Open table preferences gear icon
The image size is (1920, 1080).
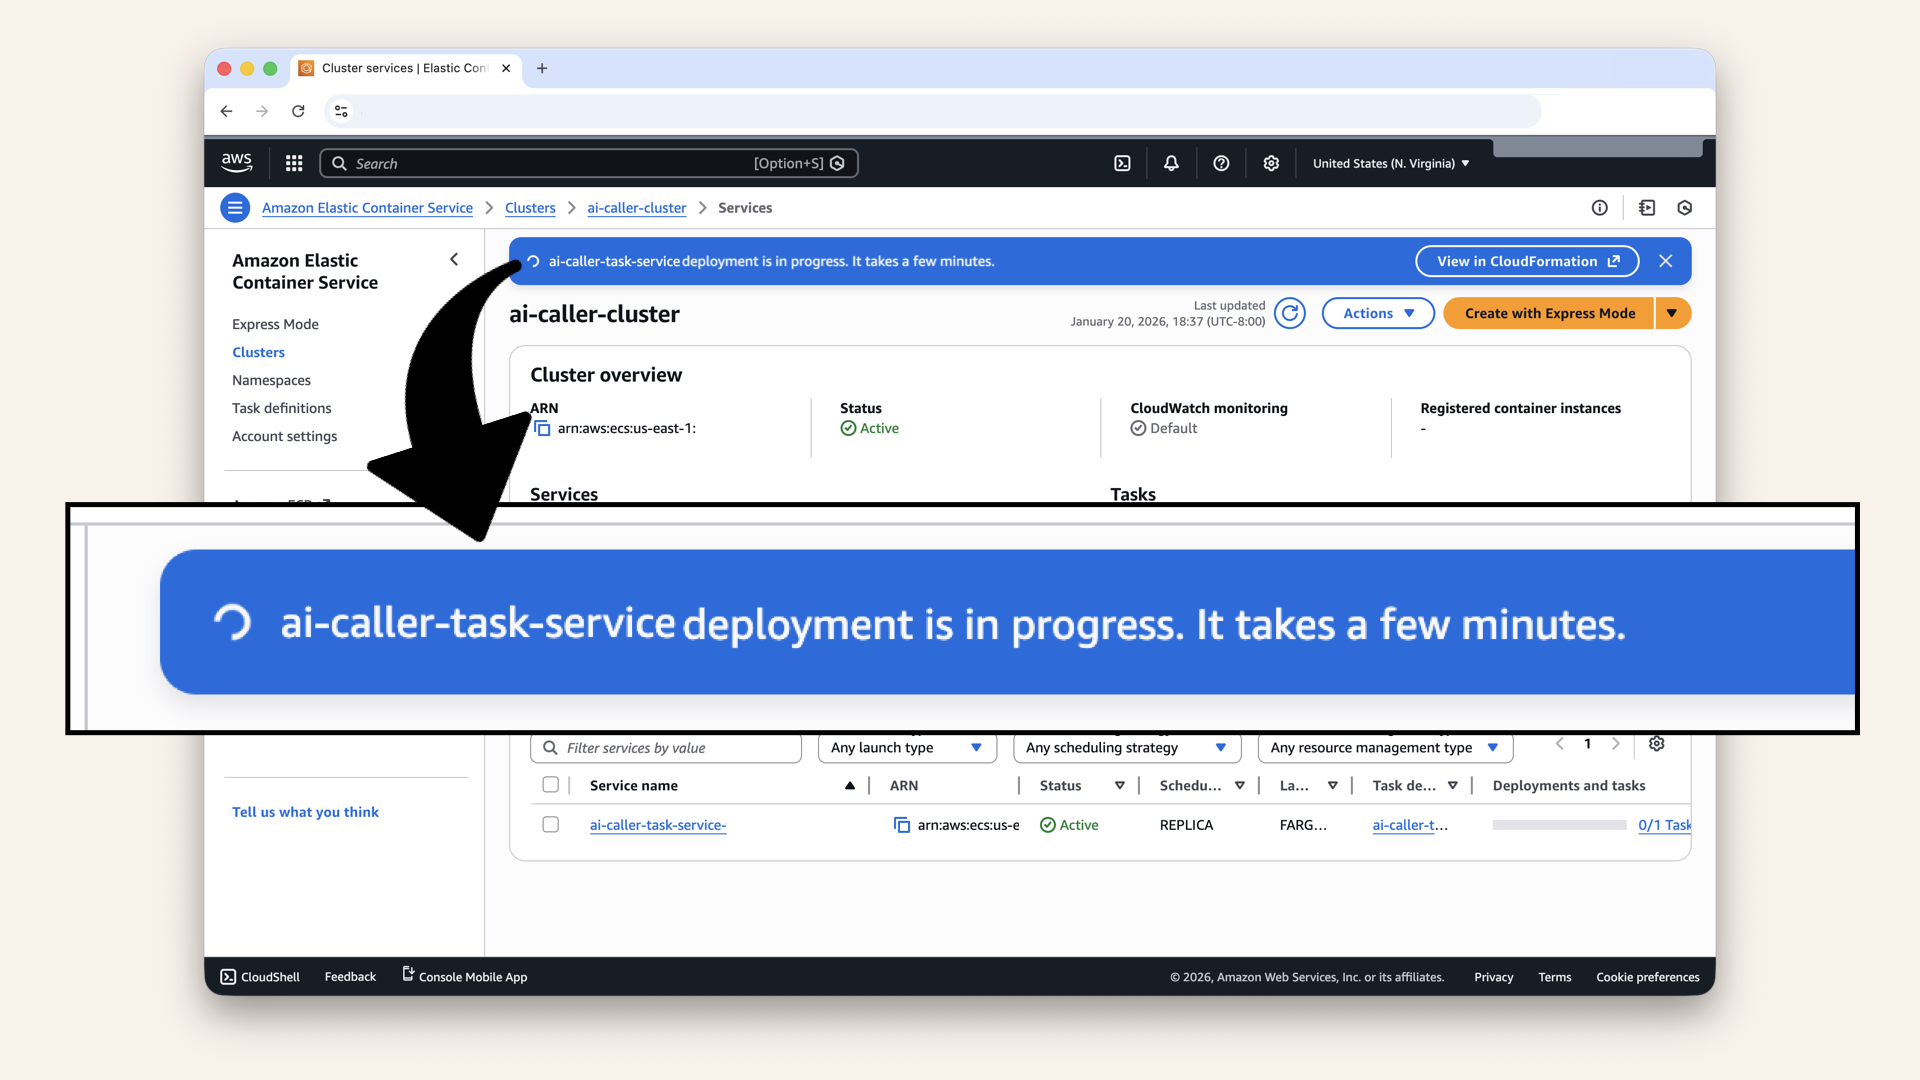pyautogui.click(x=1656, y=744)
